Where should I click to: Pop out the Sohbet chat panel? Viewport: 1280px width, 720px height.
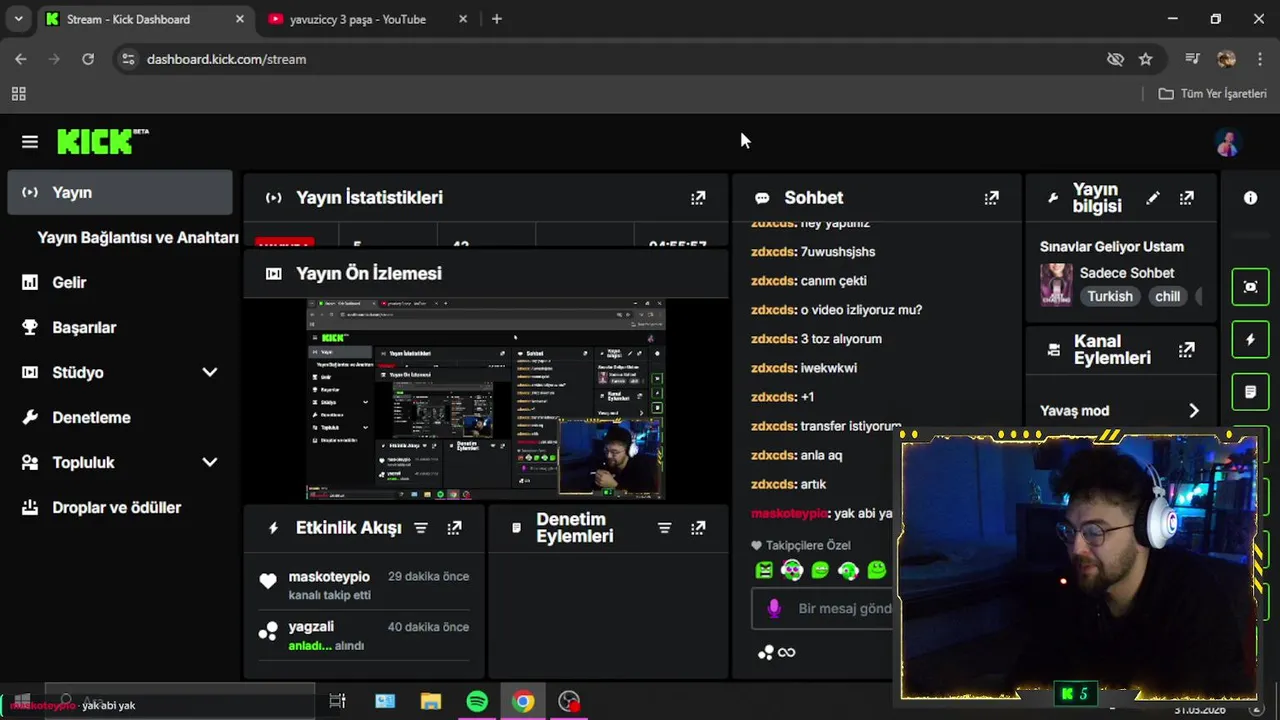[x=991, y=198]
